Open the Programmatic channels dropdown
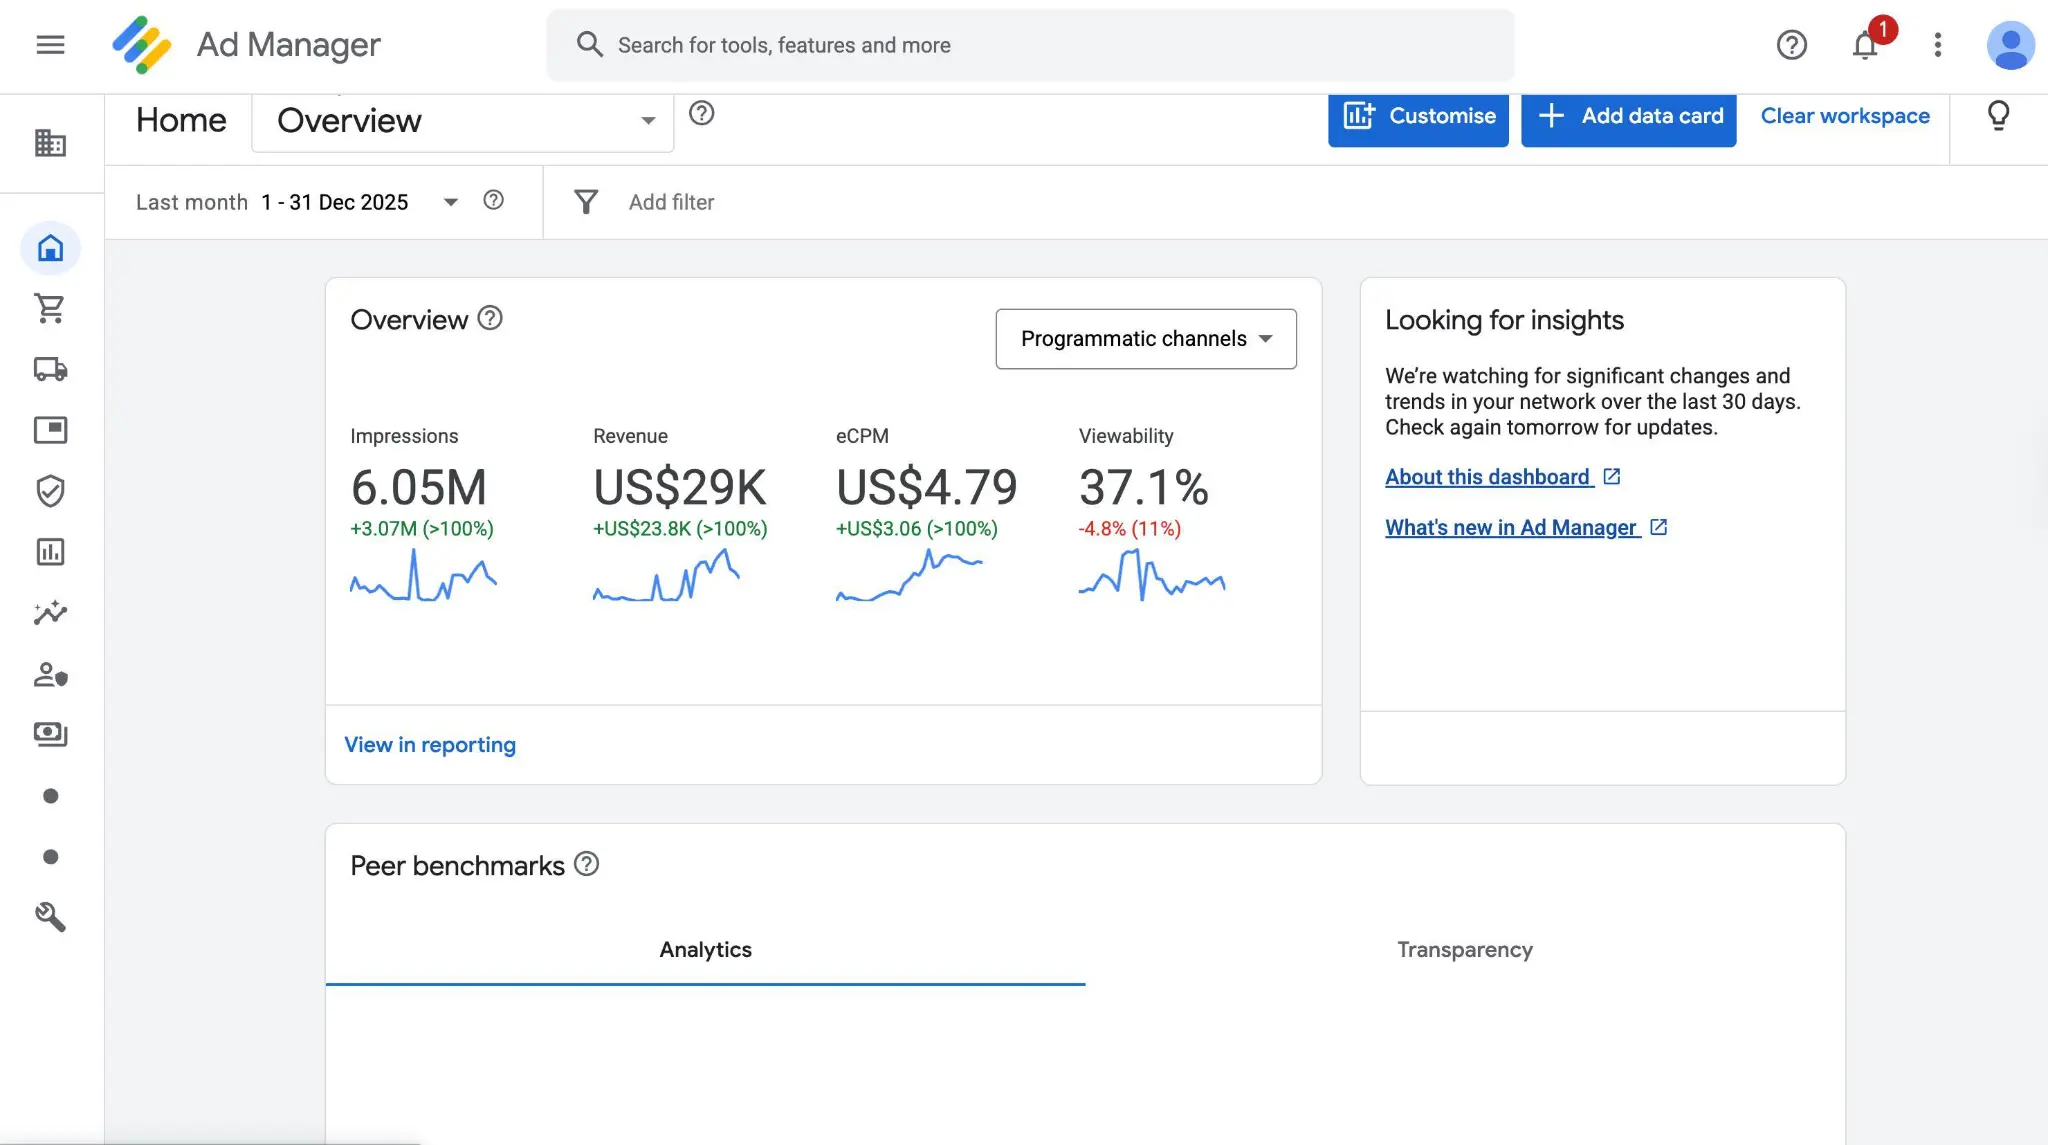2048x1145 pixels. pos(1145,339)
